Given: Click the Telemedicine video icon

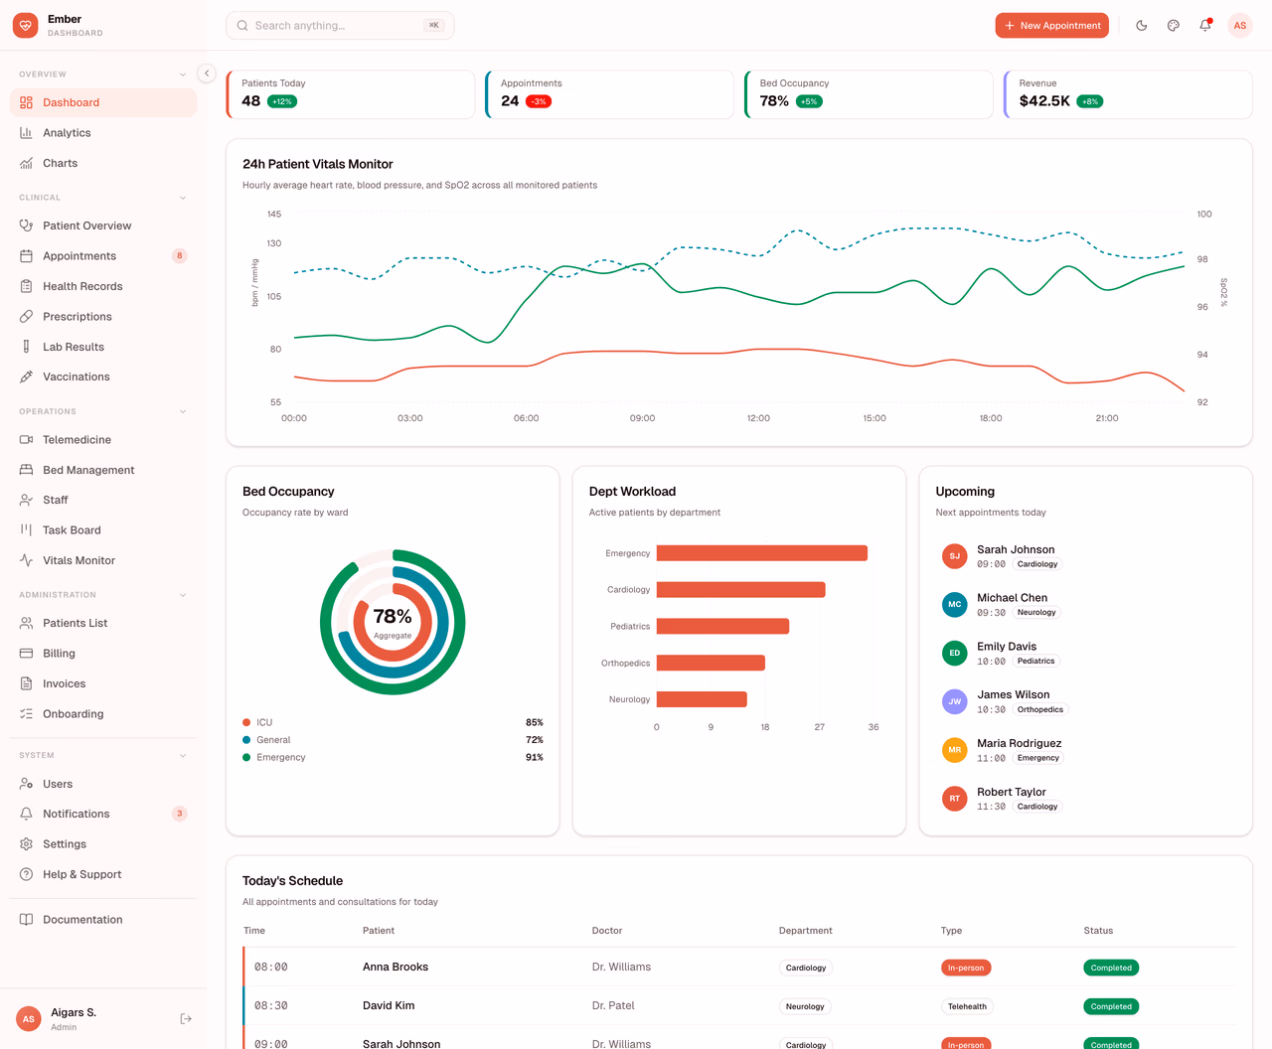Looking at the screenshot, I should click(26, 439).
